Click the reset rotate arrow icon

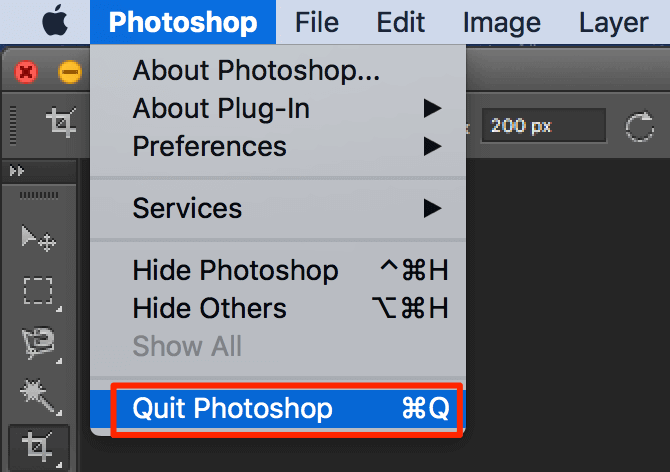coord(639,127)
